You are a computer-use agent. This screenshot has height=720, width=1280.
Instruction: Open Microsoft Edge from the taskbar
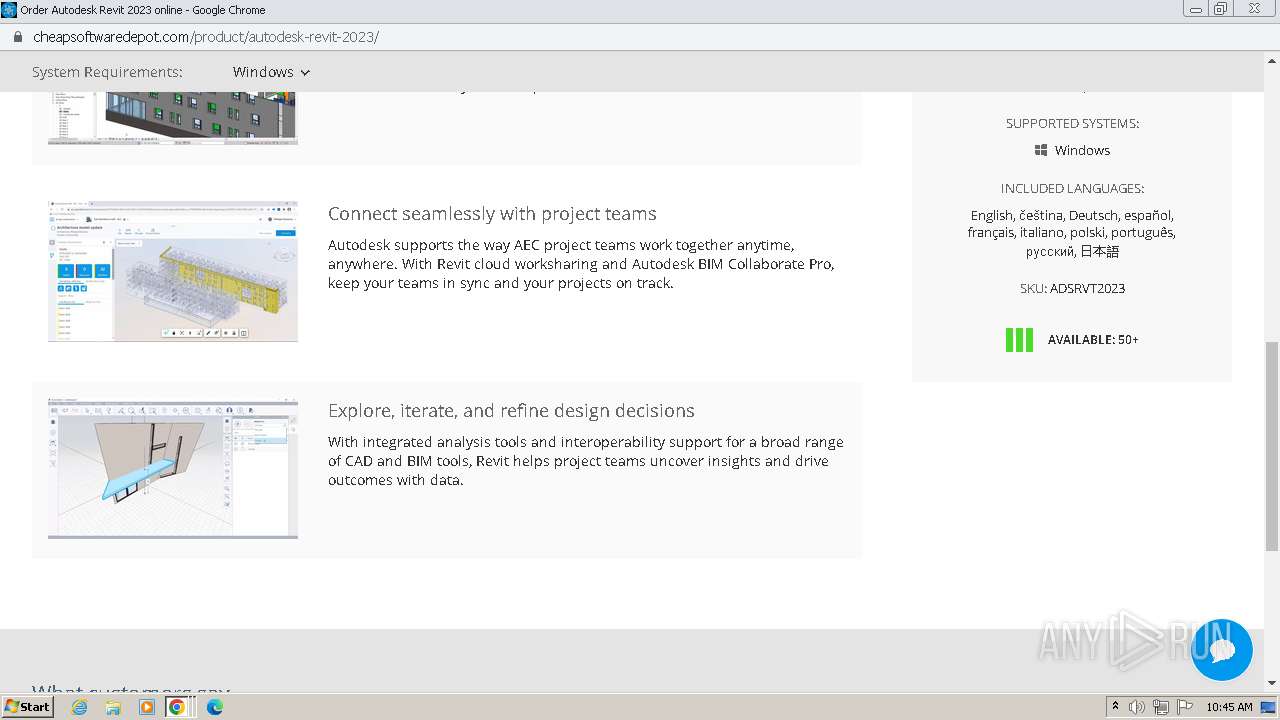tap(215, 707)
